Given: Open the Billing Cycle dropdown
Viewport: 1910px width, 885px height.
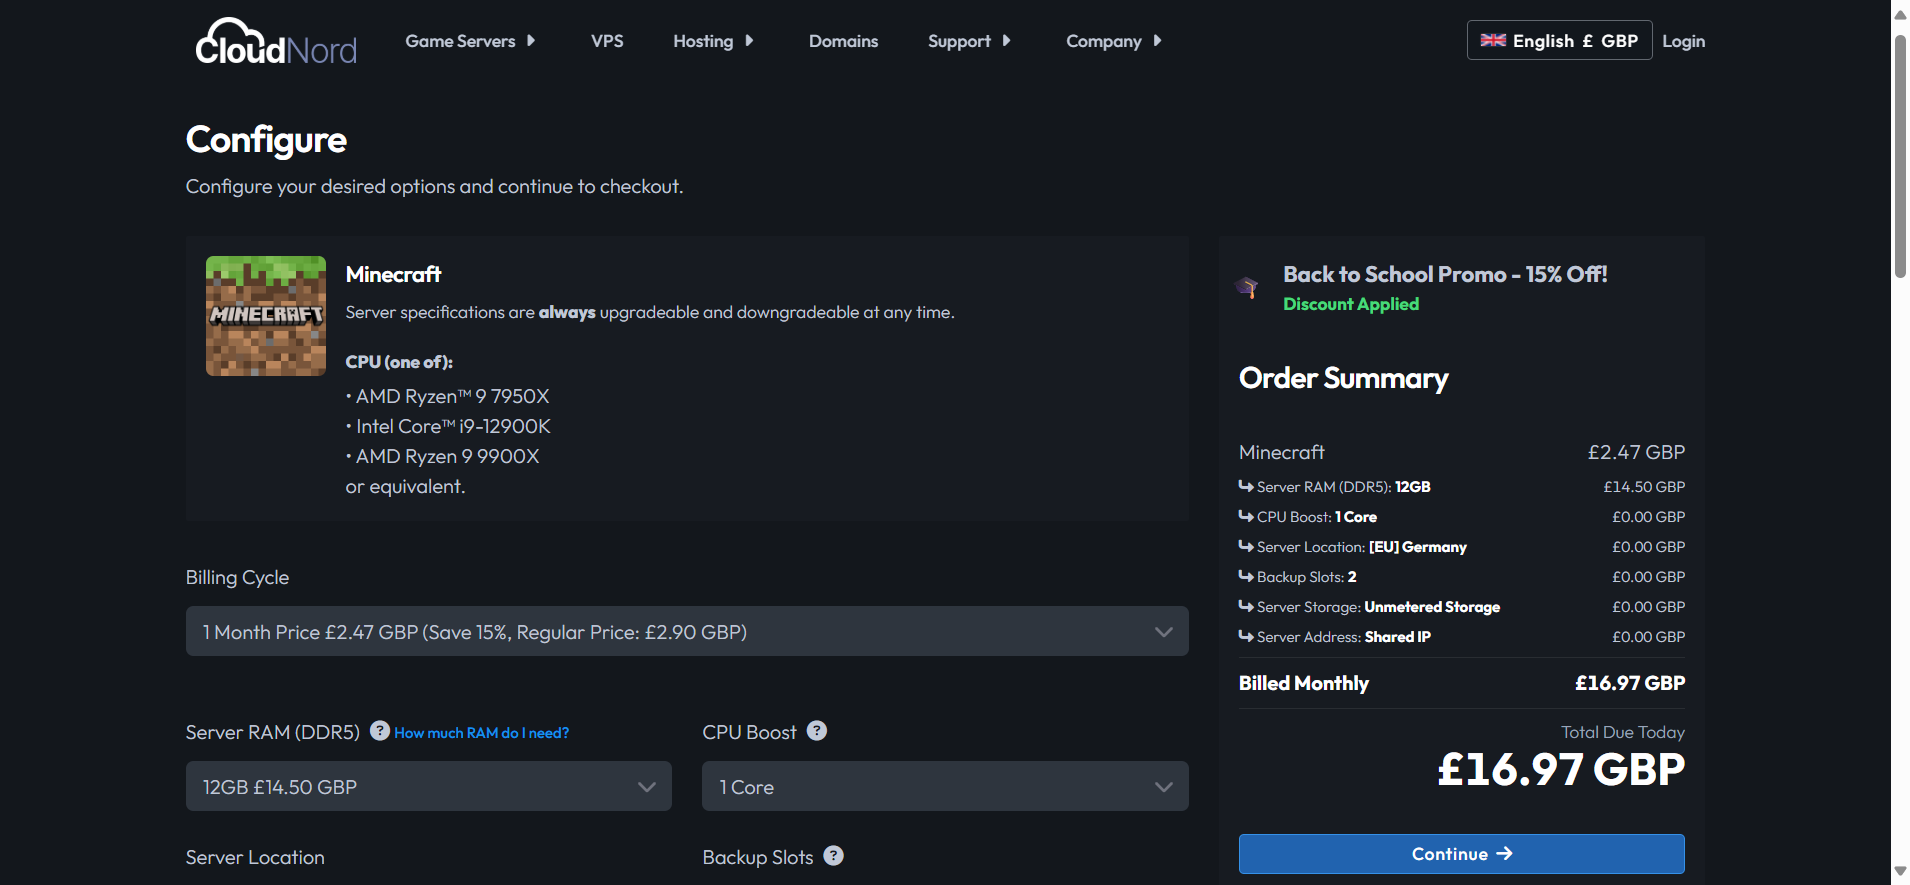Looking at the screenshot, I should point(687,631).
